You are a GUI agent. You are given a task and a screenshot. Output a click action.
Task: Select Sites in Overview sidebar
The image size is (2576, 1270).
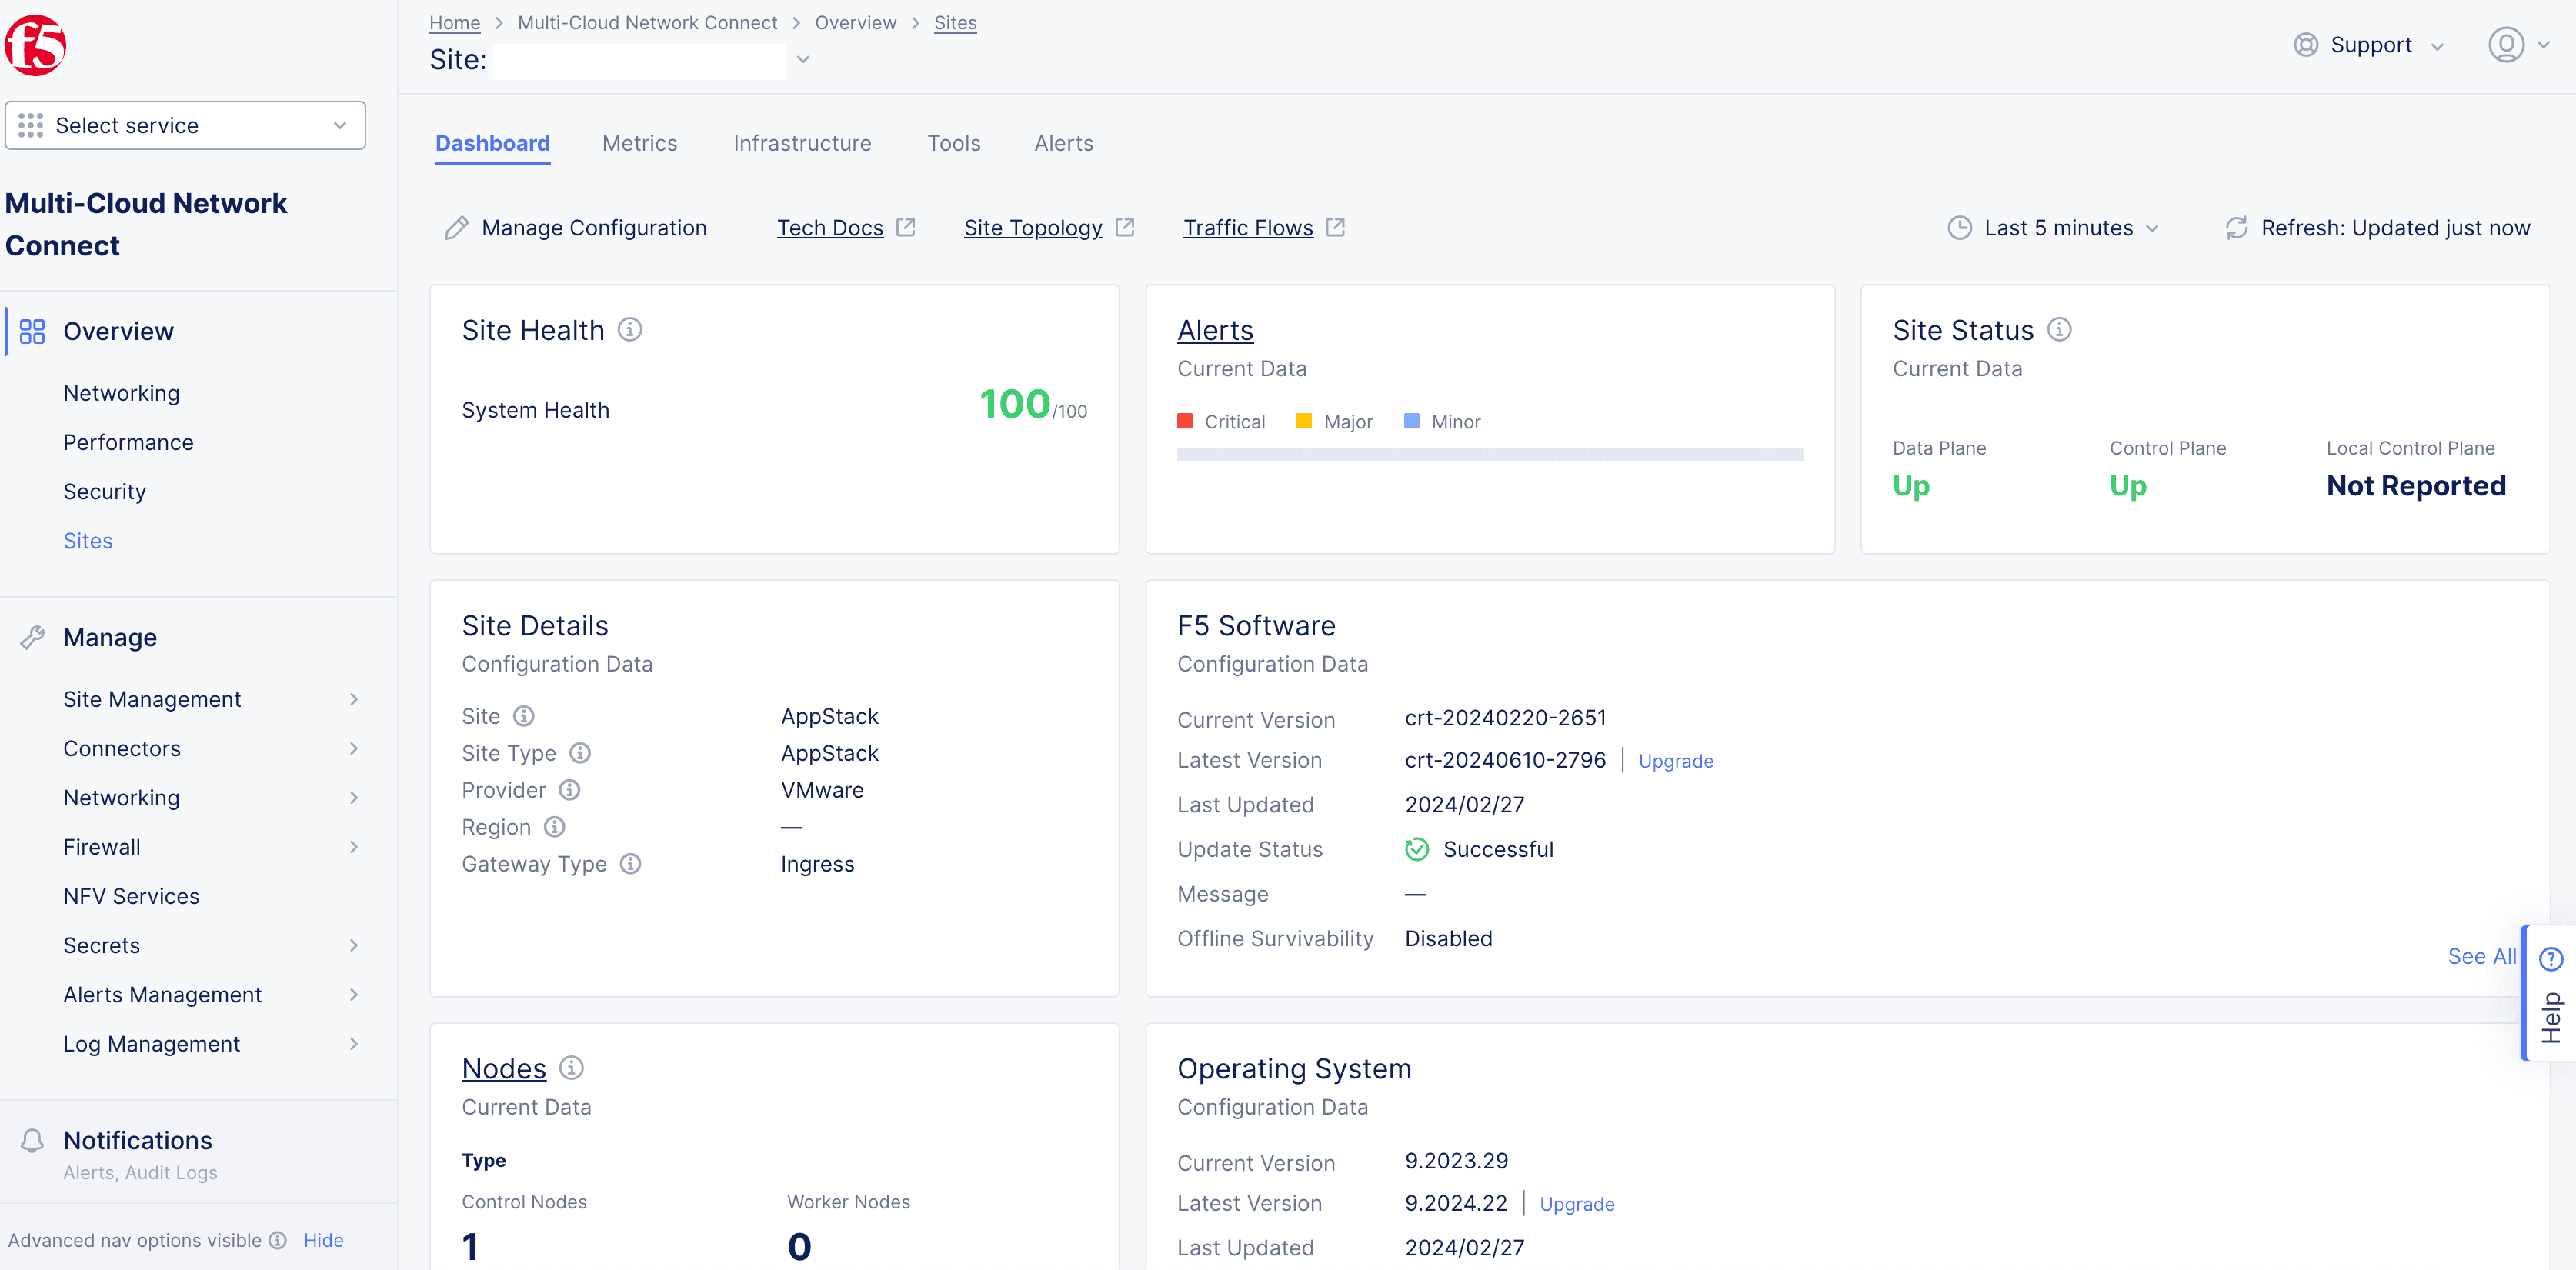pyautogui.click(x=88, y=541)
